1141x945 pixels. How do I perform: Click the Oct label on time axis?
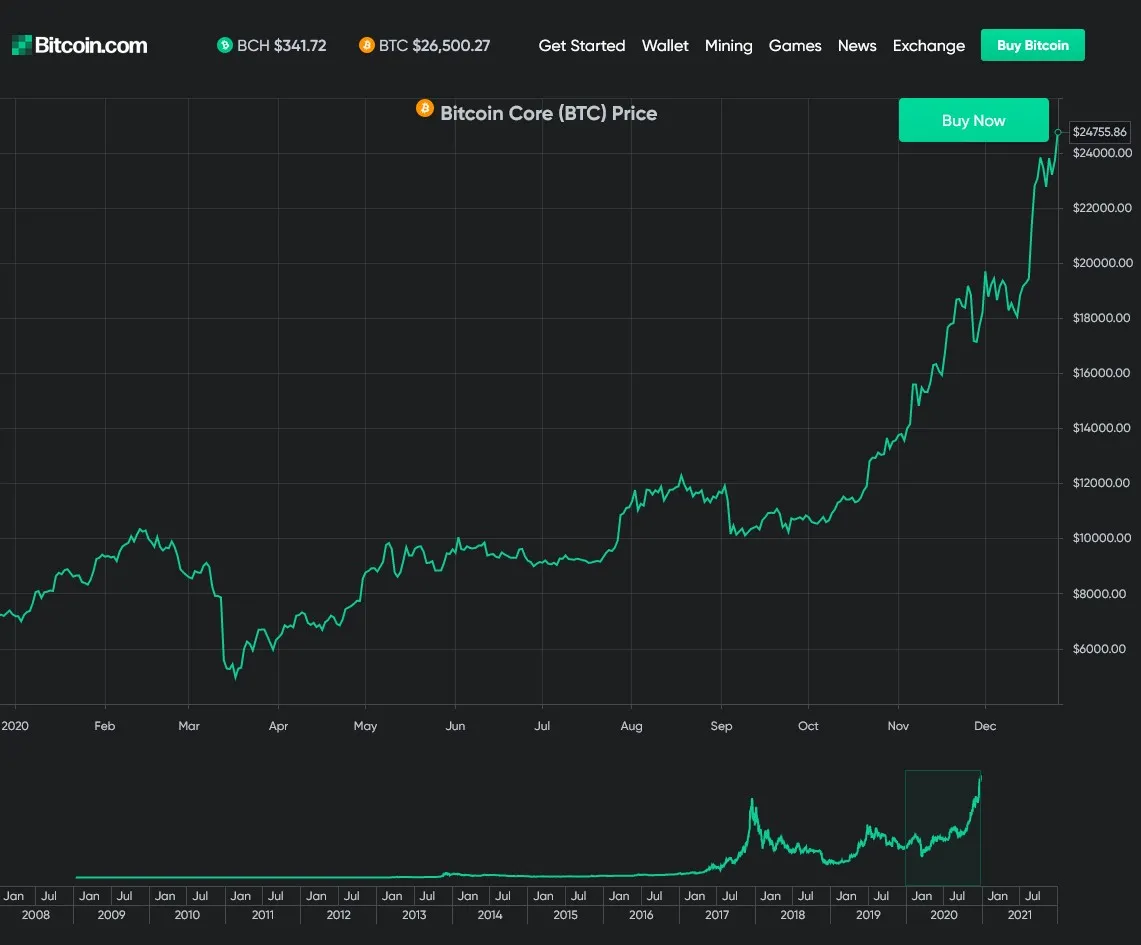(808, 725)
